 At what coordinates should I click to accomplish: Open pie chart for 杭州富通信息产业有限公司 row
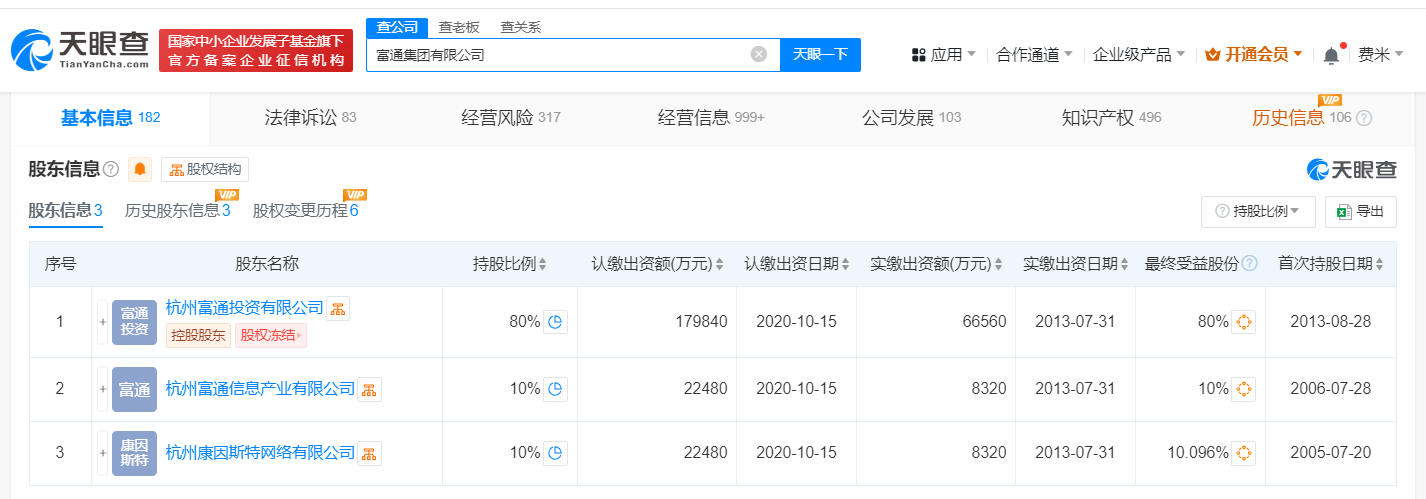pyautogui.click(x=556, y=389)
